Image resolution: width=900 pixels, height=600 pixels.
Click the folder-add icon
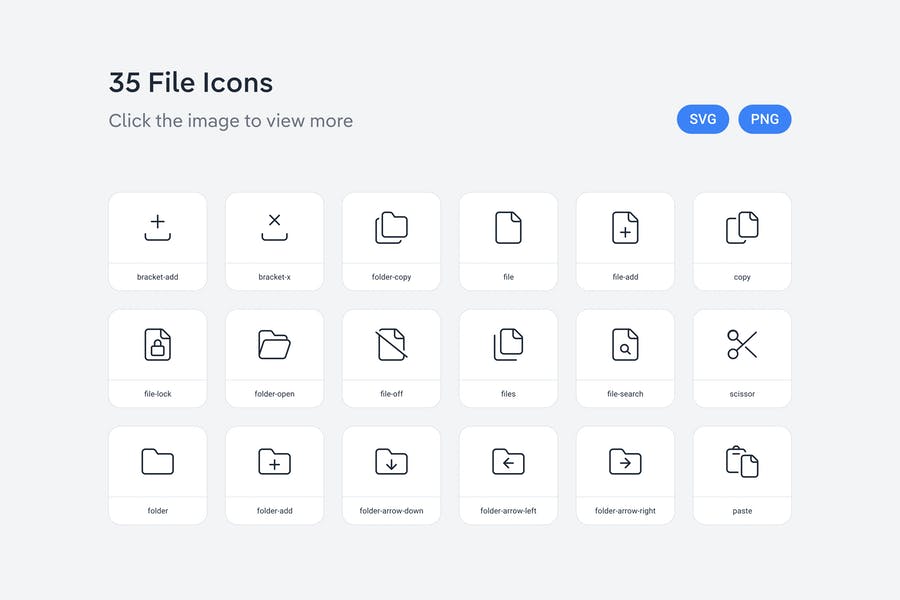(274, 461)
